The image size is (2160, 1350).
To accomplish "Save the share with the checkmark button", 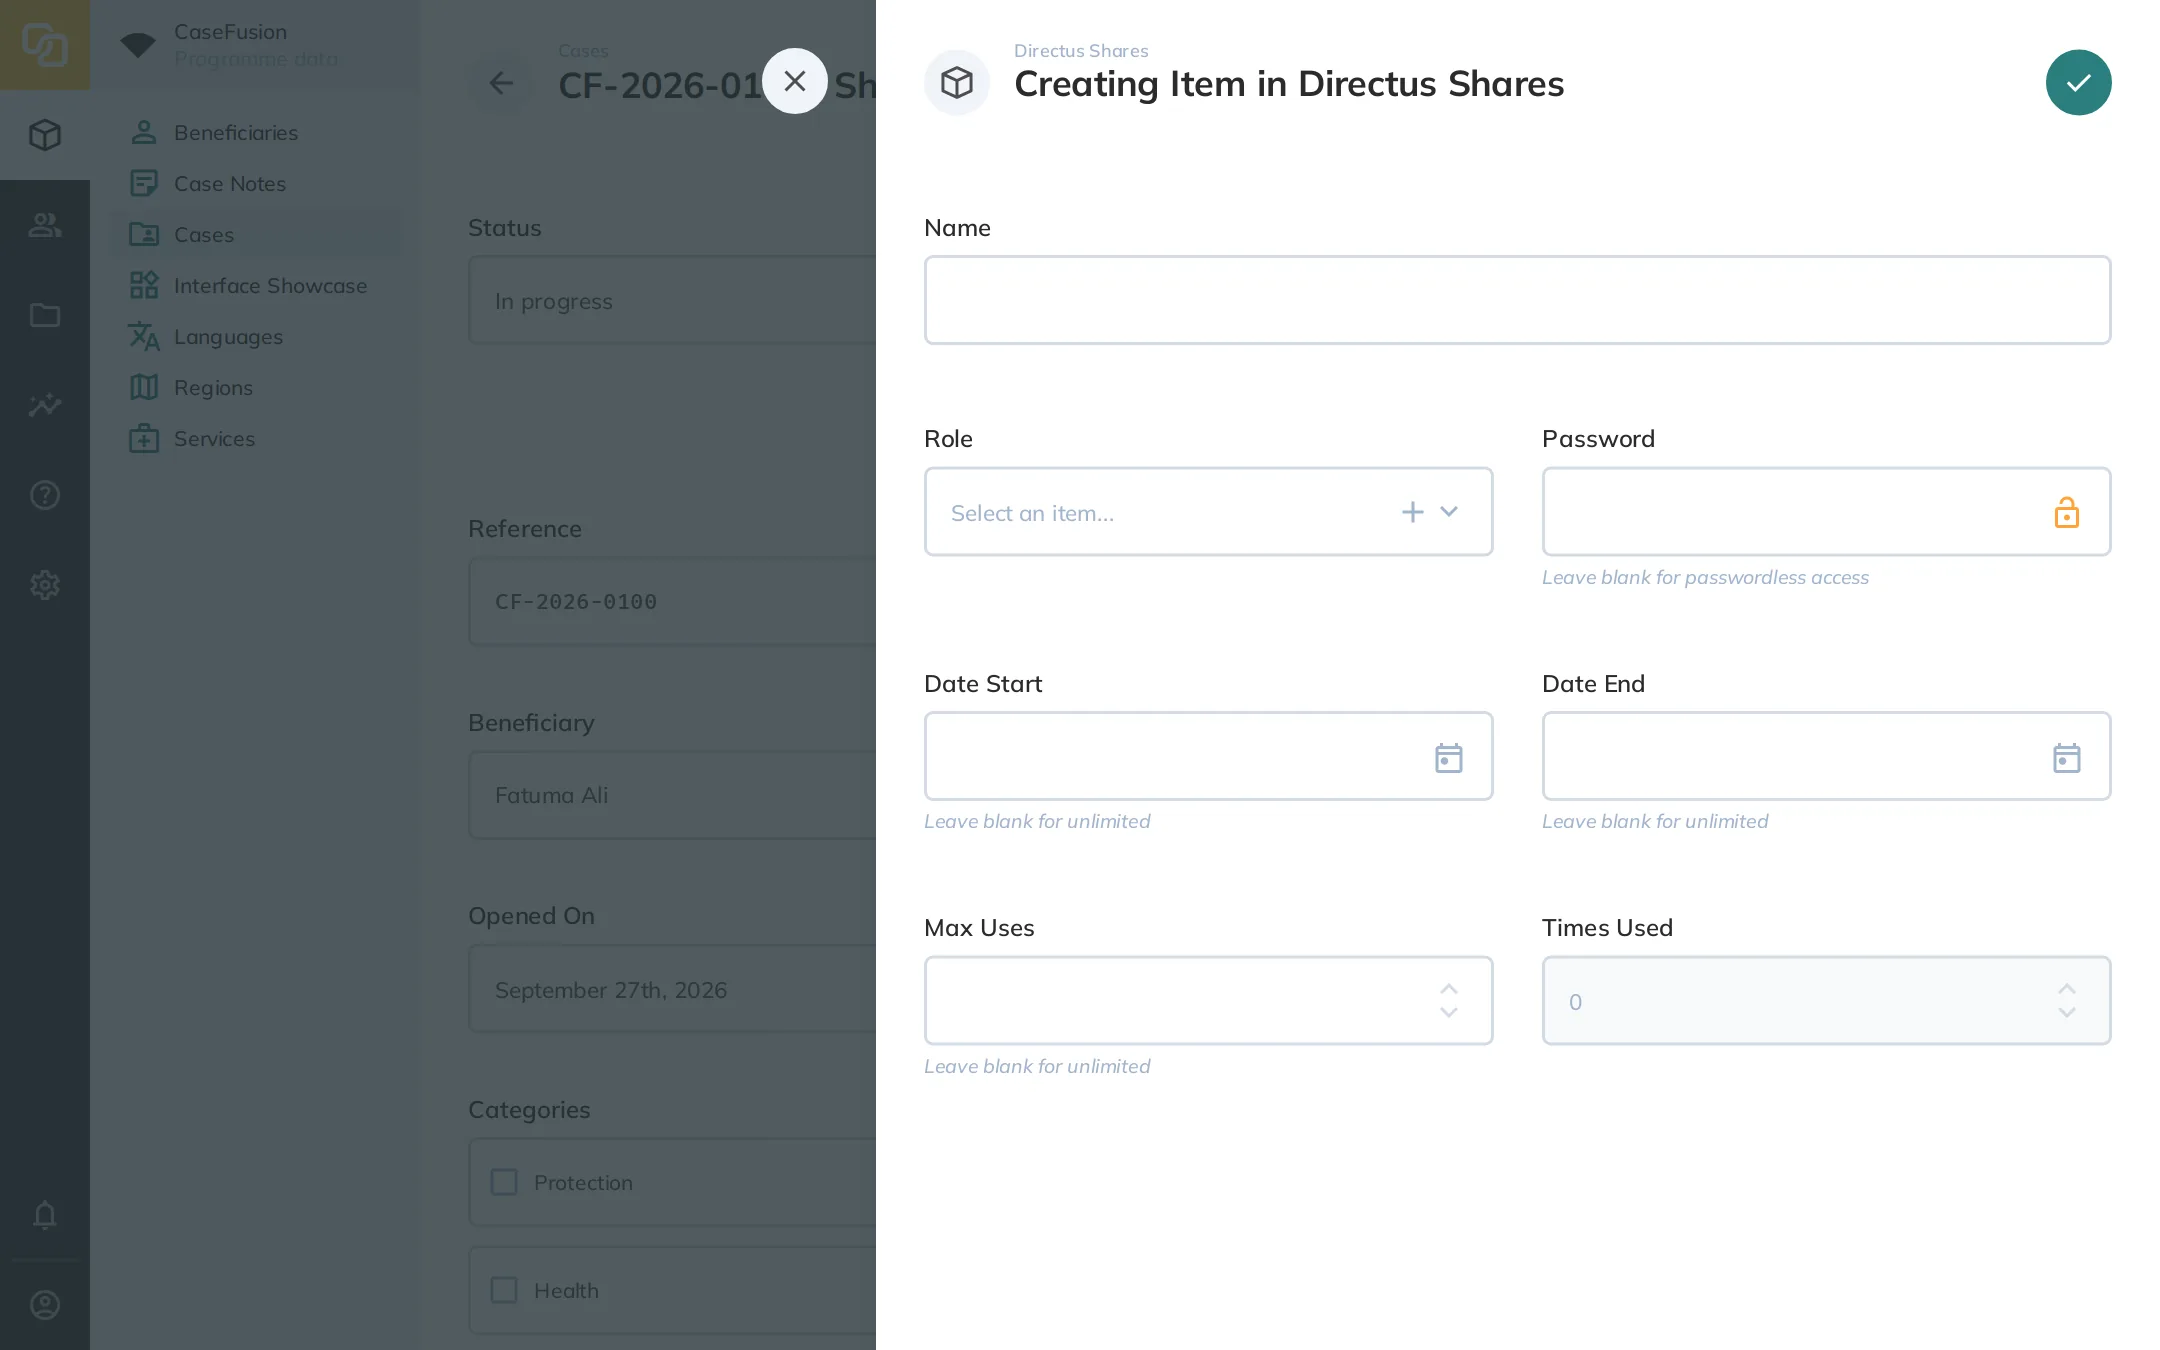I will 2078,83.
